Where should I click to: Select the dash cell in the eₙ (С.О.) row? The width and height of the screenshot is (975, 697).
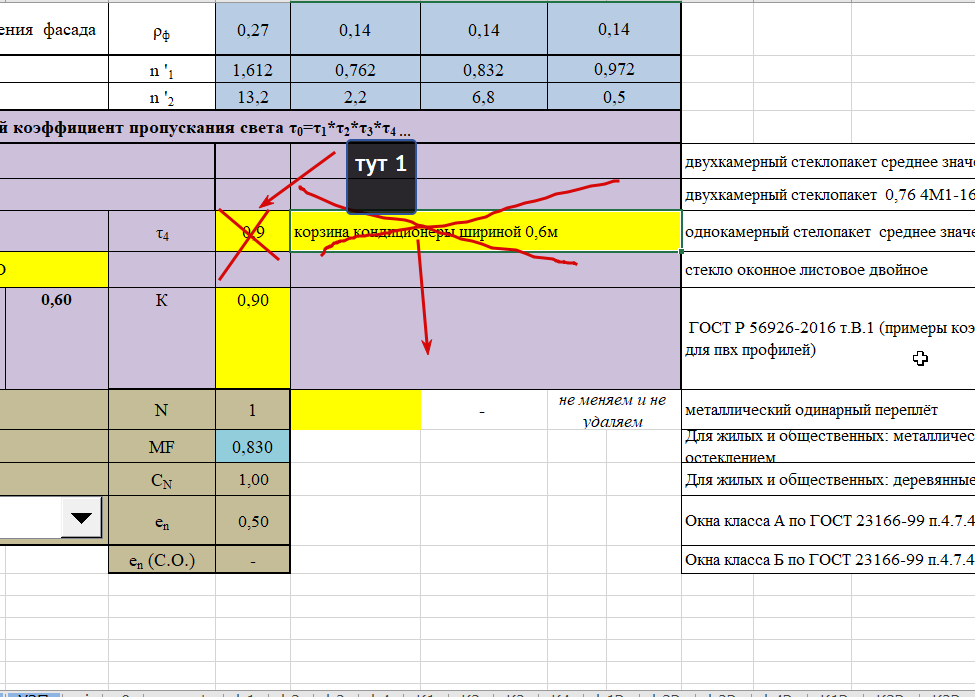click(253, 560)
